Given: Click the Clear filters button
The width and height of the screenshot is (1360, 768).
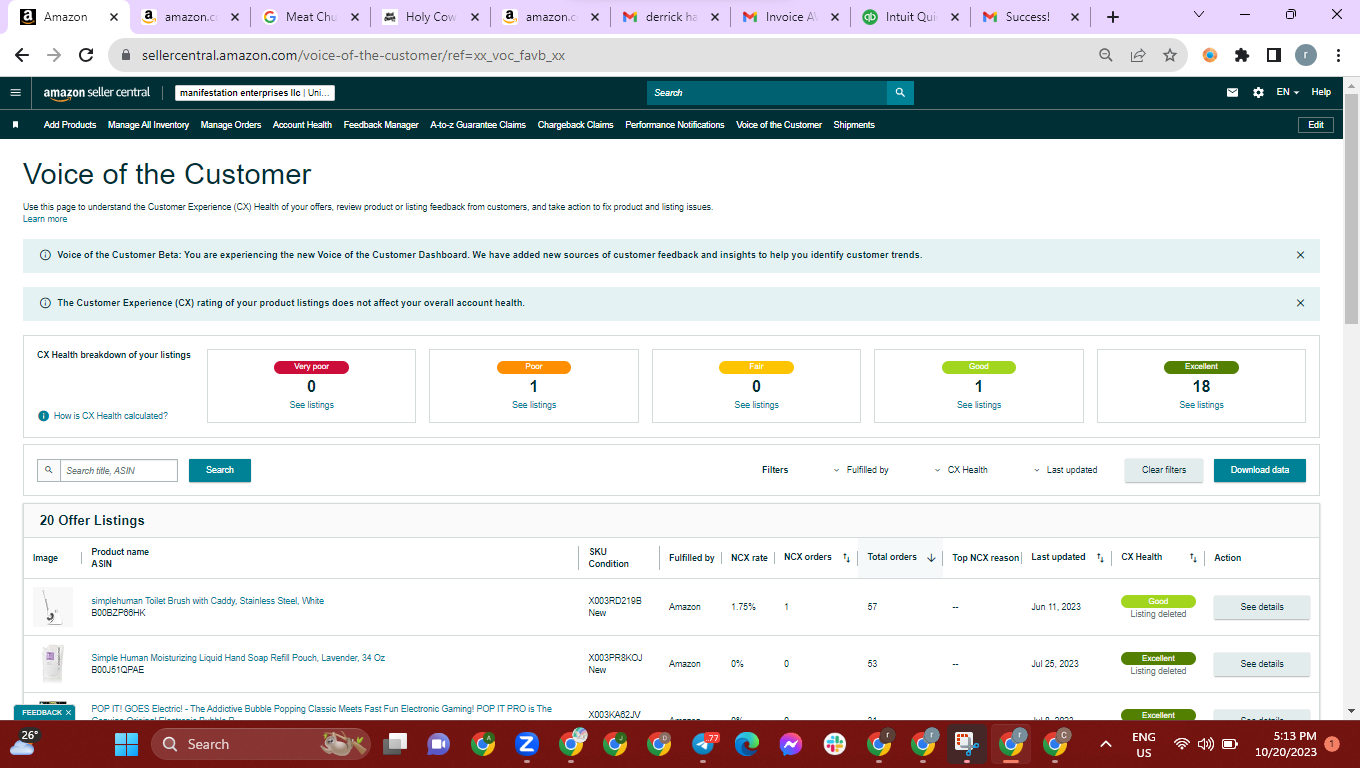Looking at the screenshot, I should 1164,470.
